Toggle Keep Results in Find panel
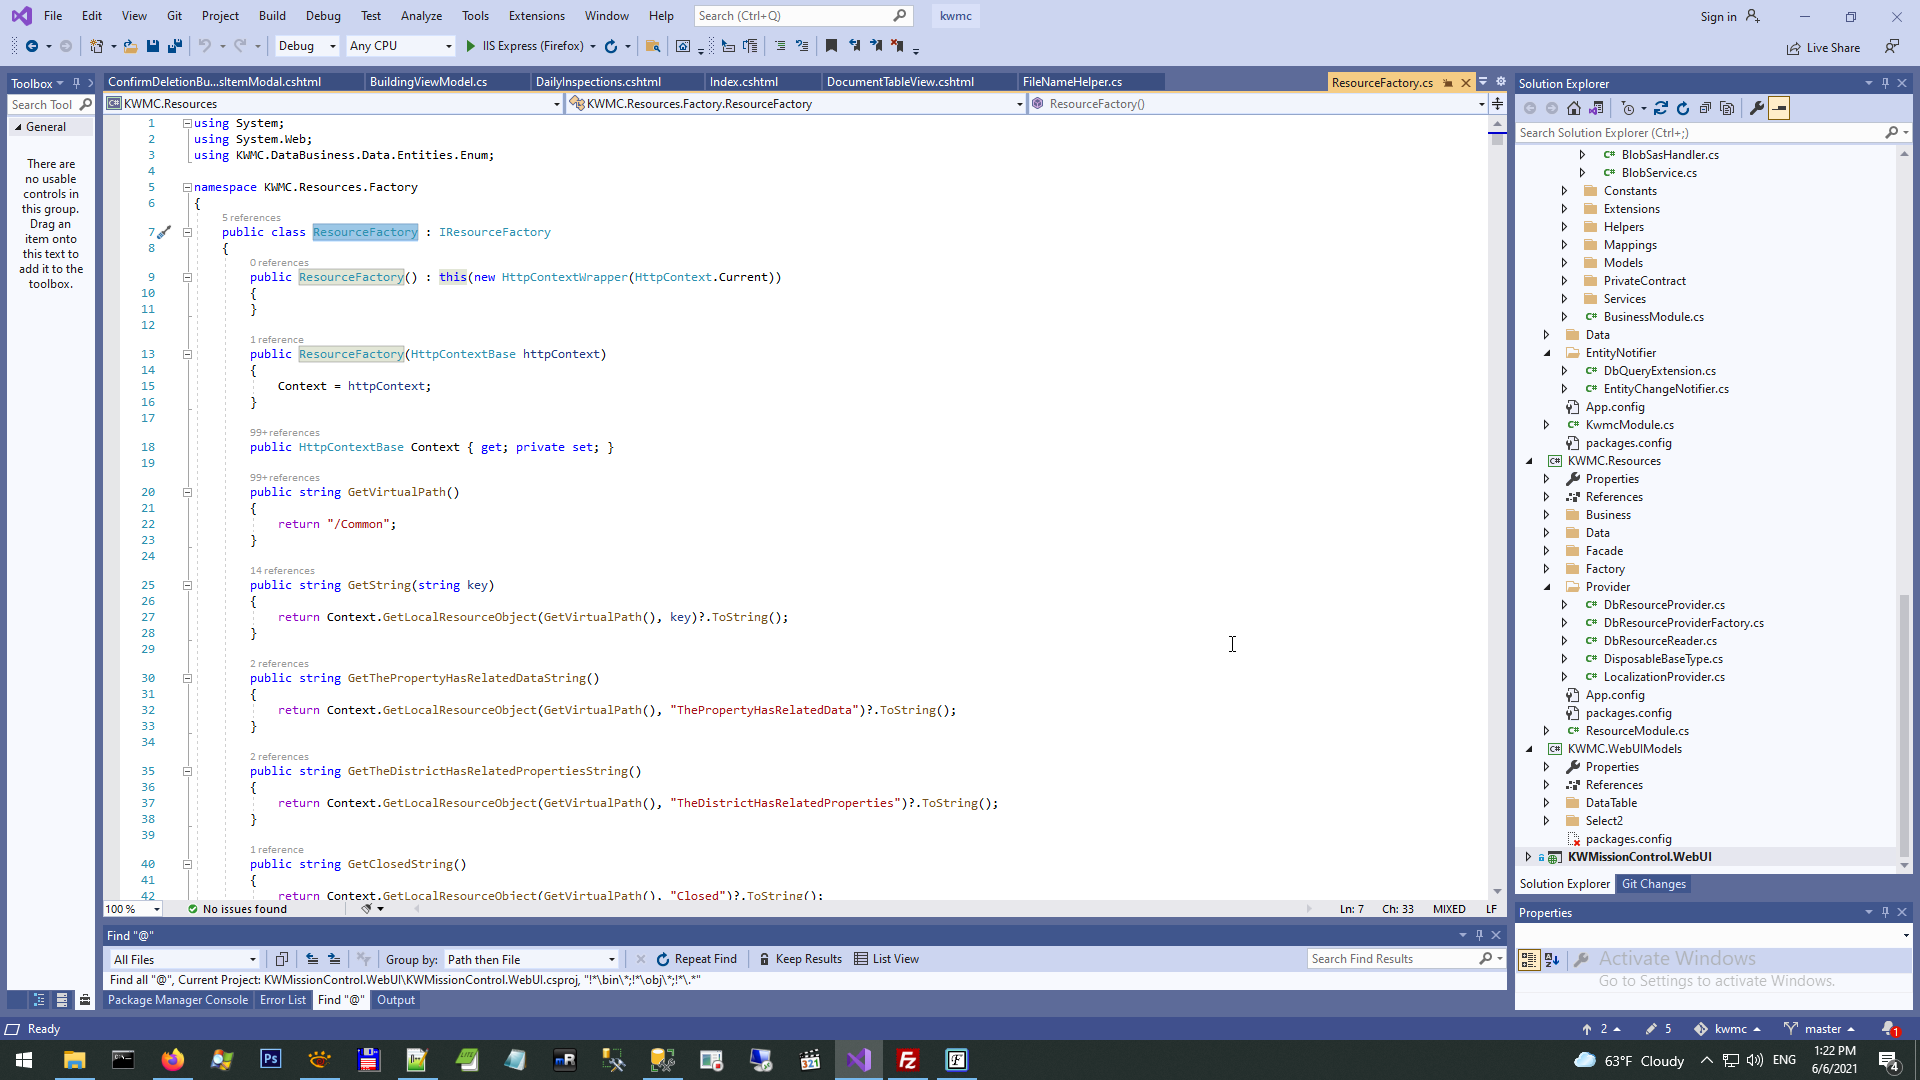 800,959
